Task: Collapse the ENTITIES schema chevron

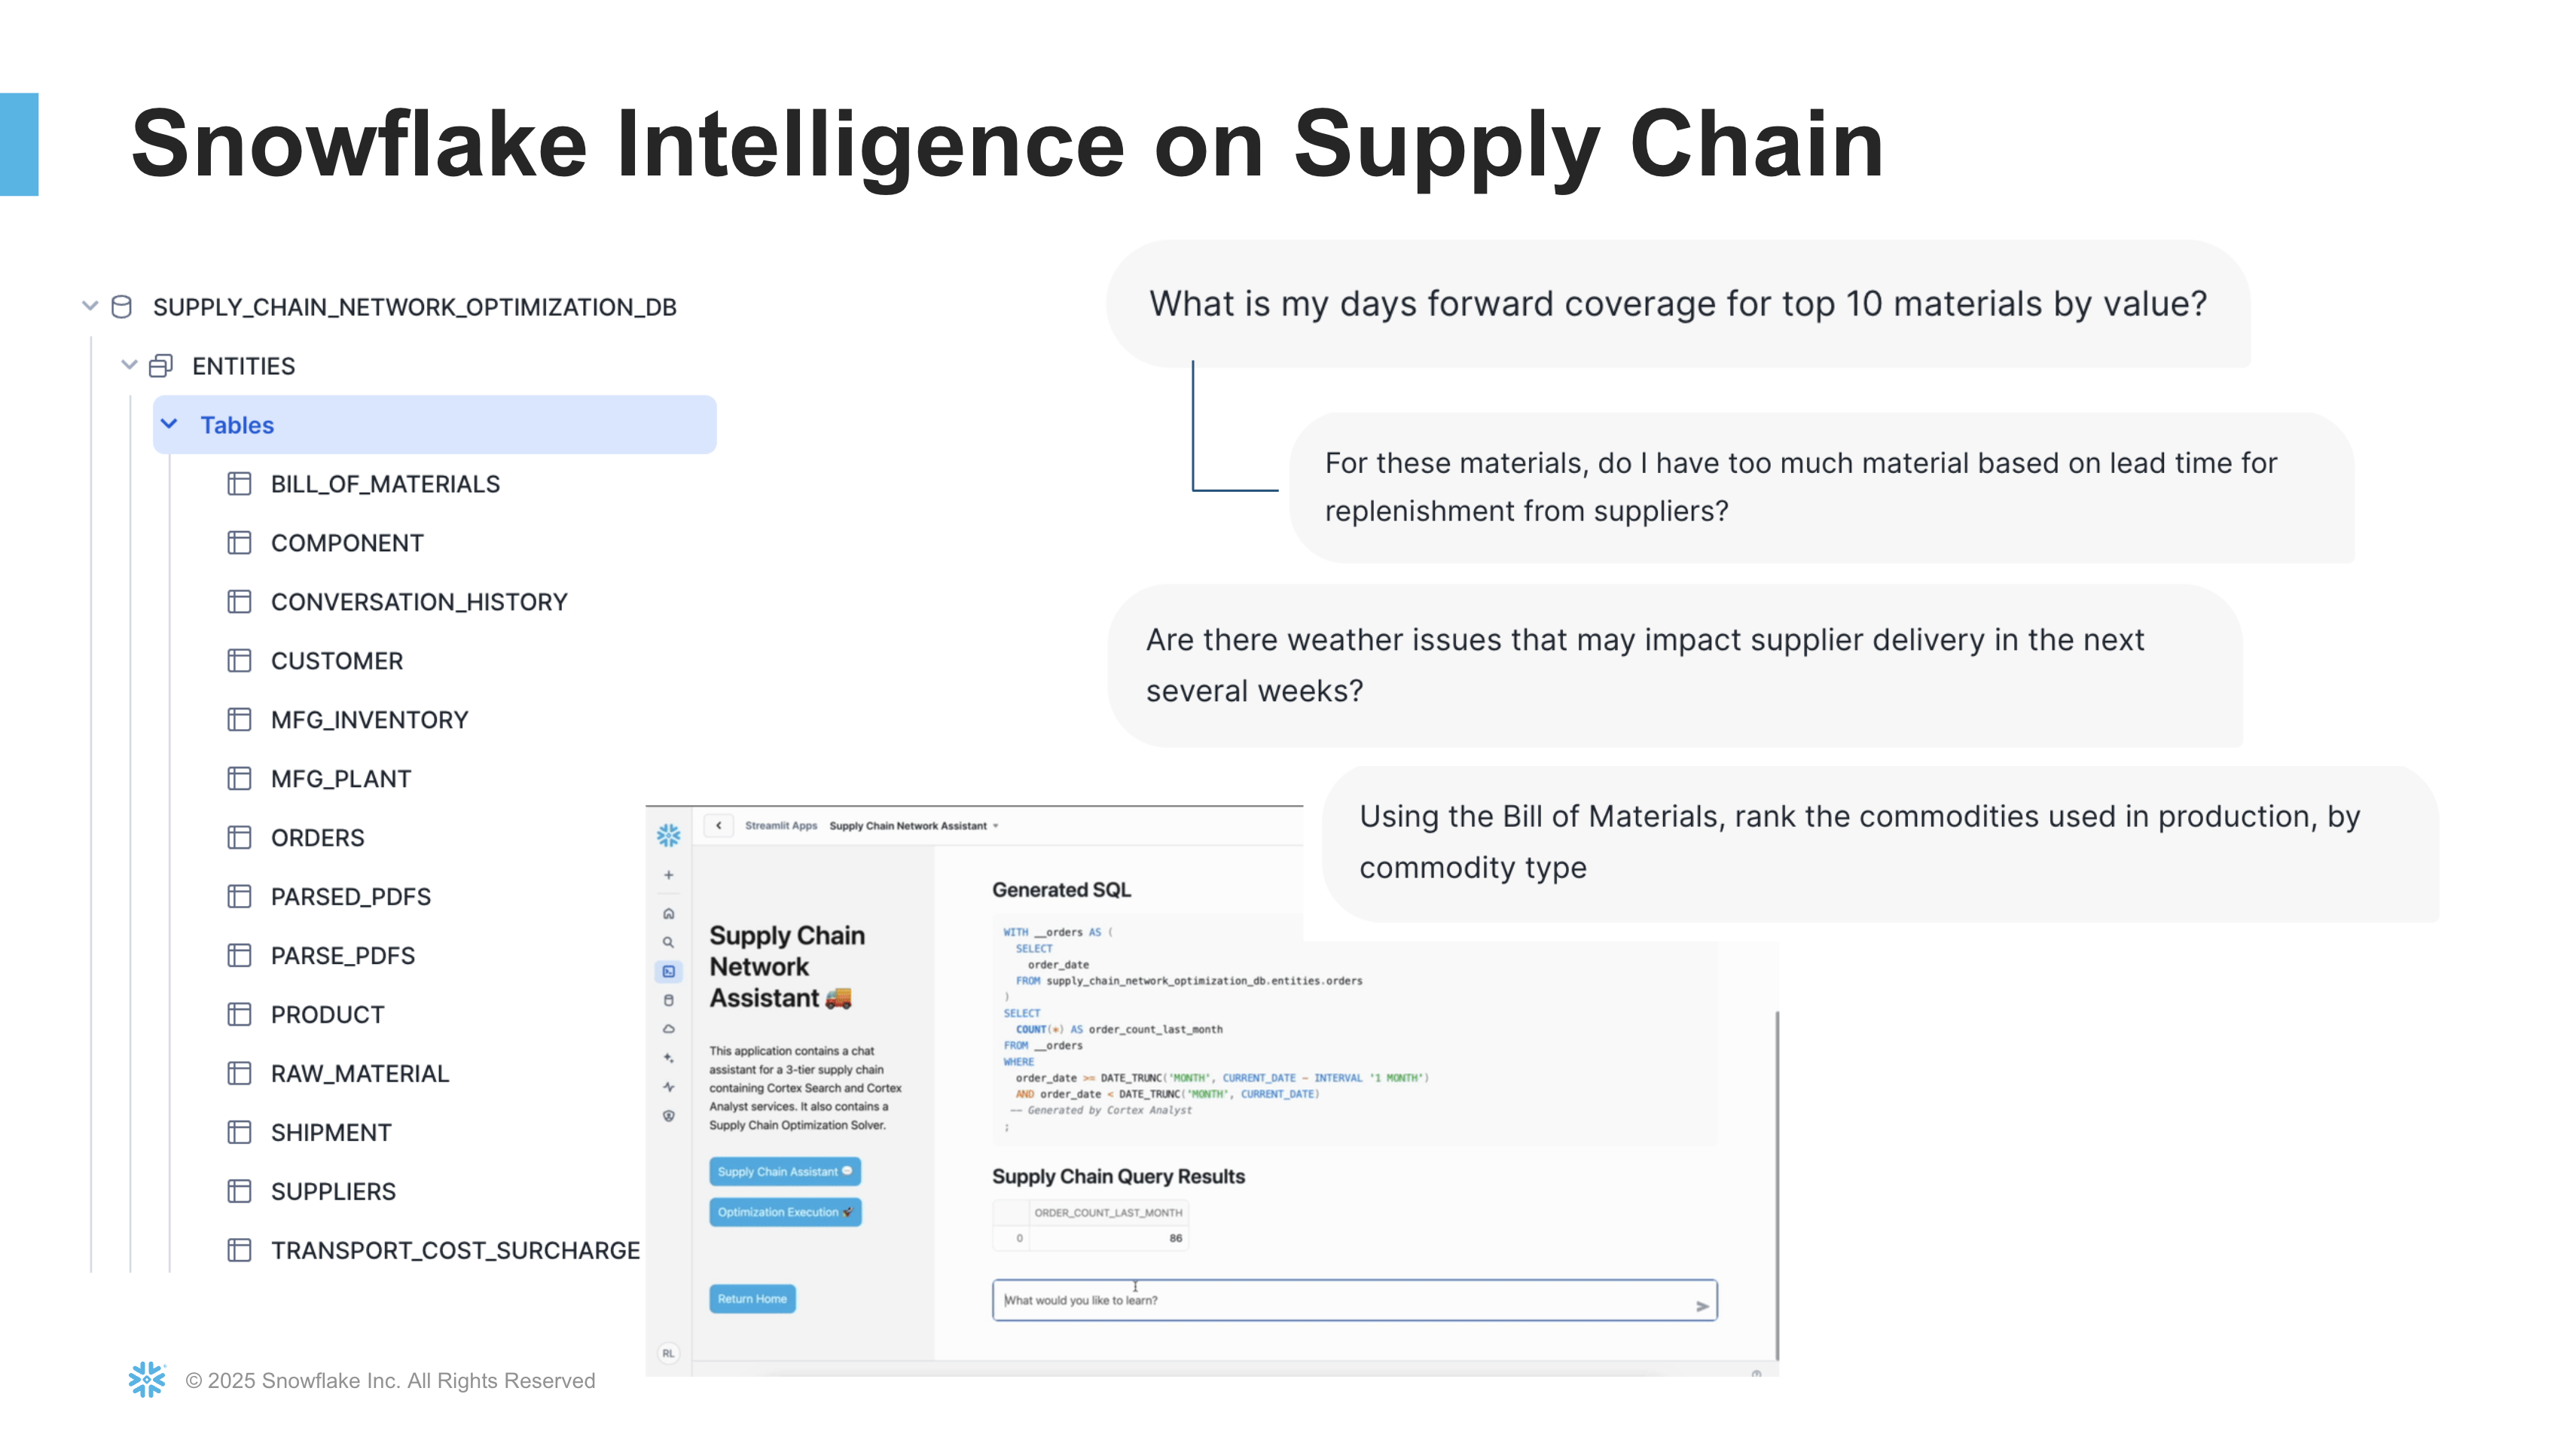Action: [130, 365]
